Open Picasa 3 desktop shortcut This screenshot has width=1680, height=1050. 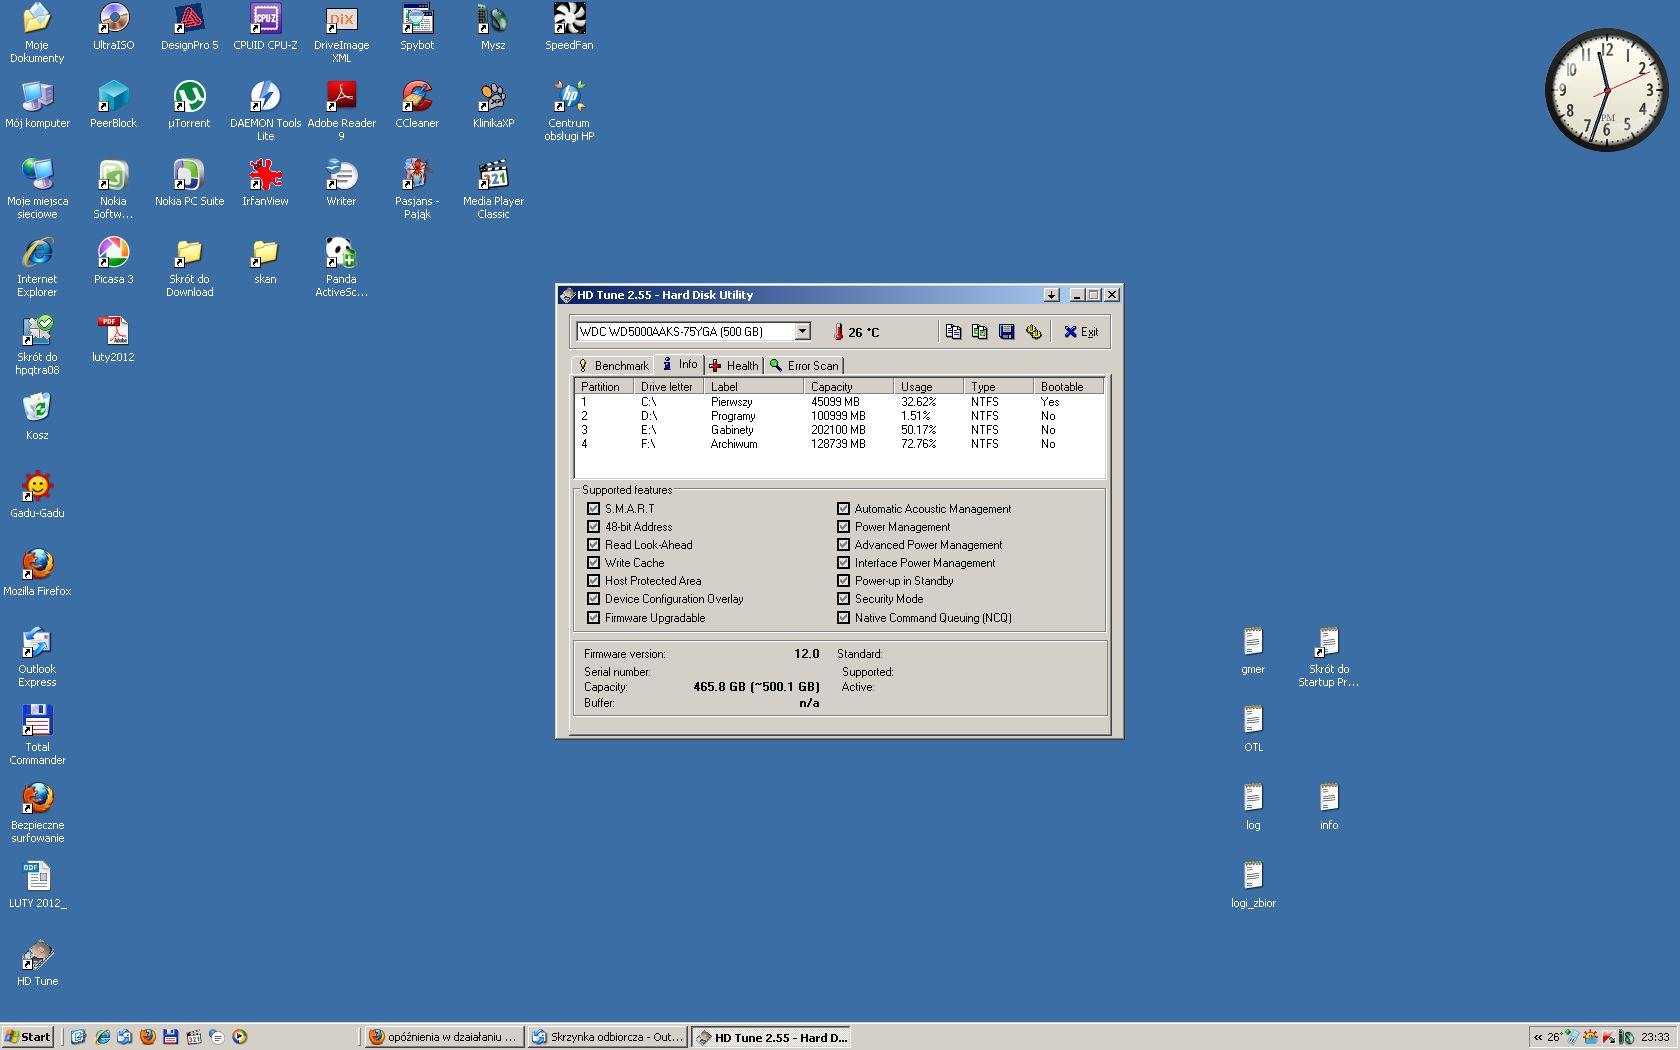[113, 261]
